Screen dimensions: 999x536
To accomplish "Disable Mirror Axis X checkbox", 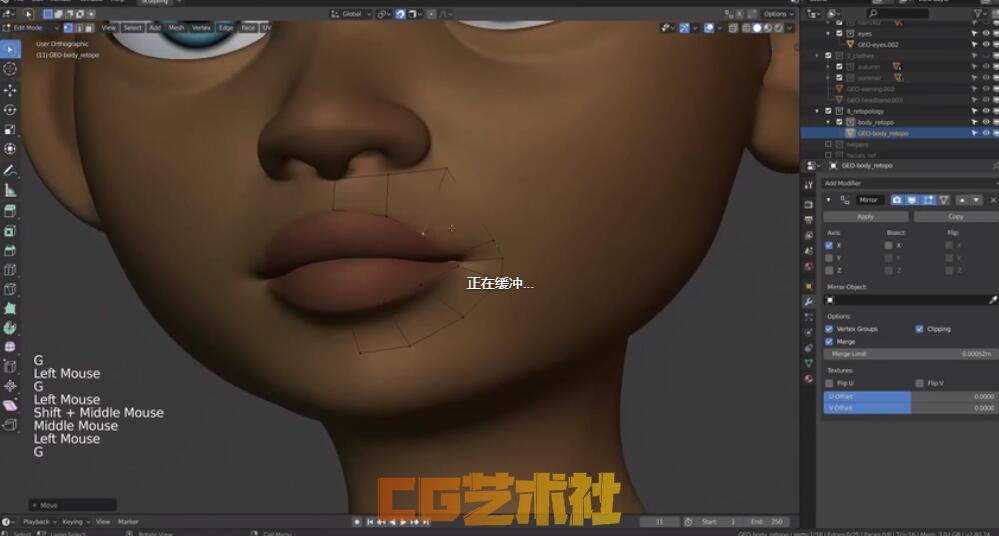I will coord(829,245).
